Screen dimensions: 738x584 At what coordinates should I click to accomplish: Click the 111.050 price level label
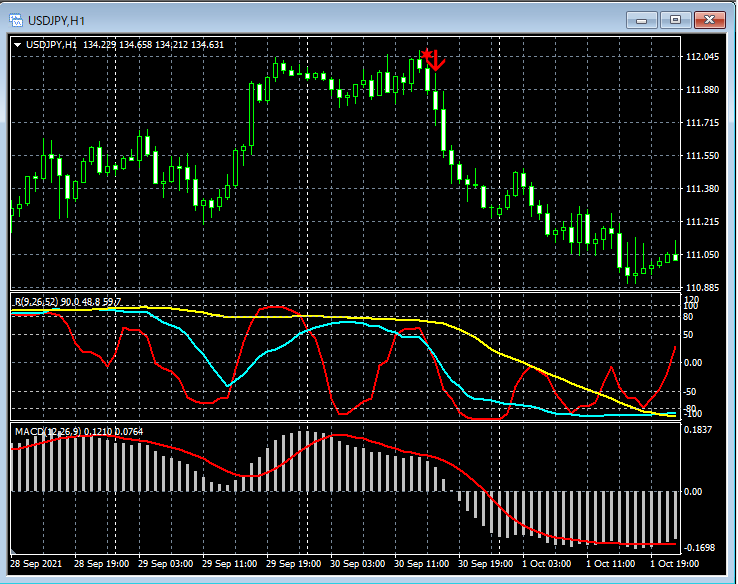703,255
